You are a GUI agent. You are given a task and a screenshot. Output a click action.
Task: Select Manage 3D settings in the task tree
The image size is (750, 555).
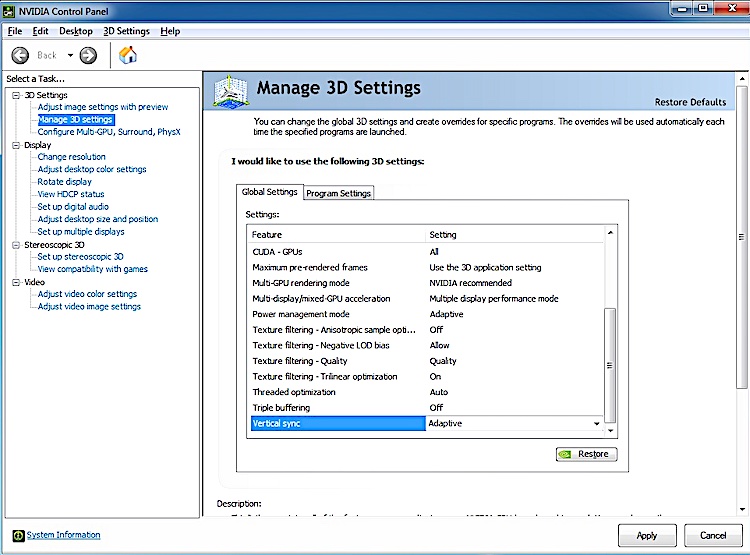point(76,120)
